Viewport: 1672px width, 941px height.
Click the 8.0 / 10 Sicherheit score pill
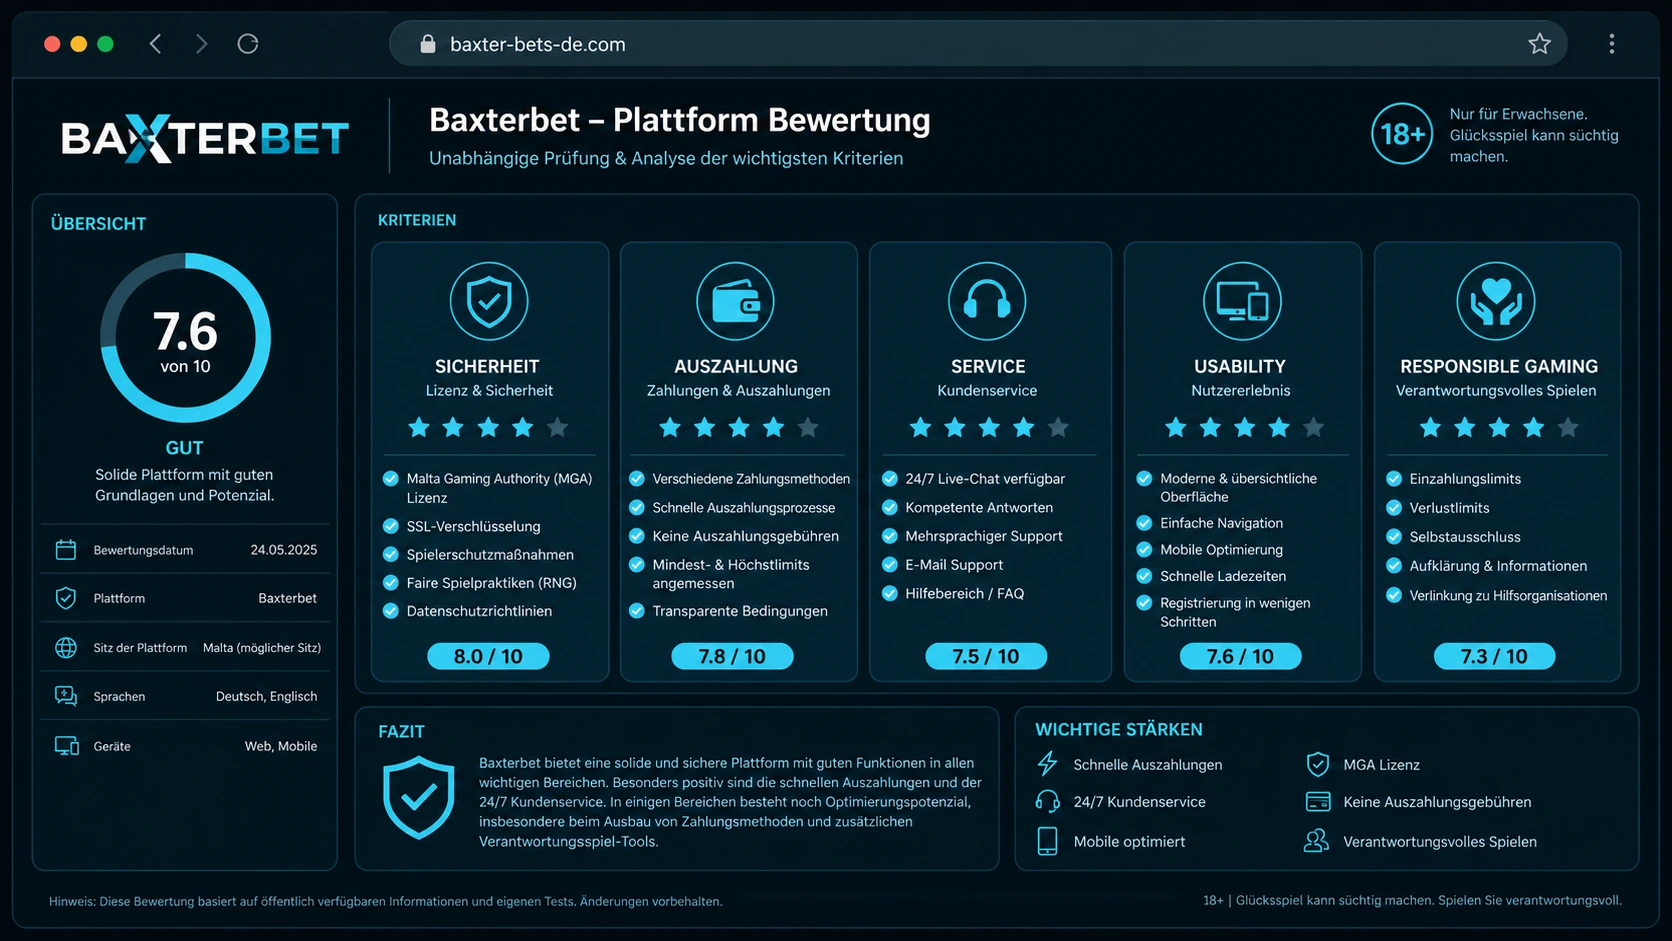pos(488,656)
